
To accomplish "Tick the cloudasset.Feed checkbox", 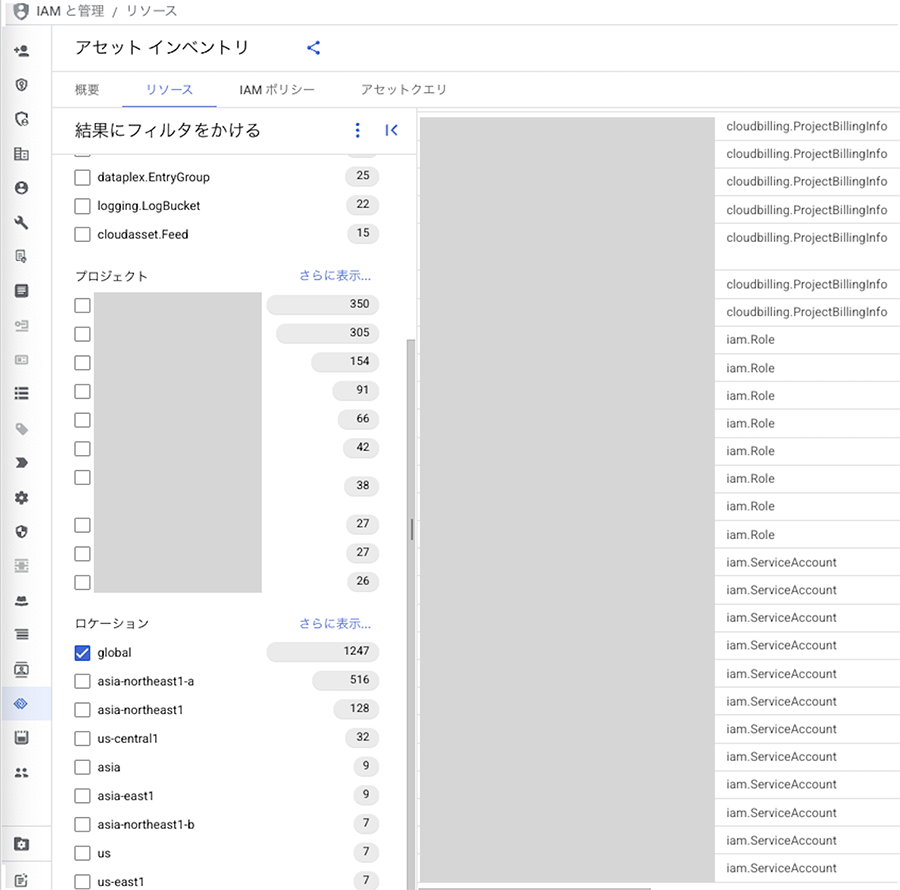I will pos(83,235).
